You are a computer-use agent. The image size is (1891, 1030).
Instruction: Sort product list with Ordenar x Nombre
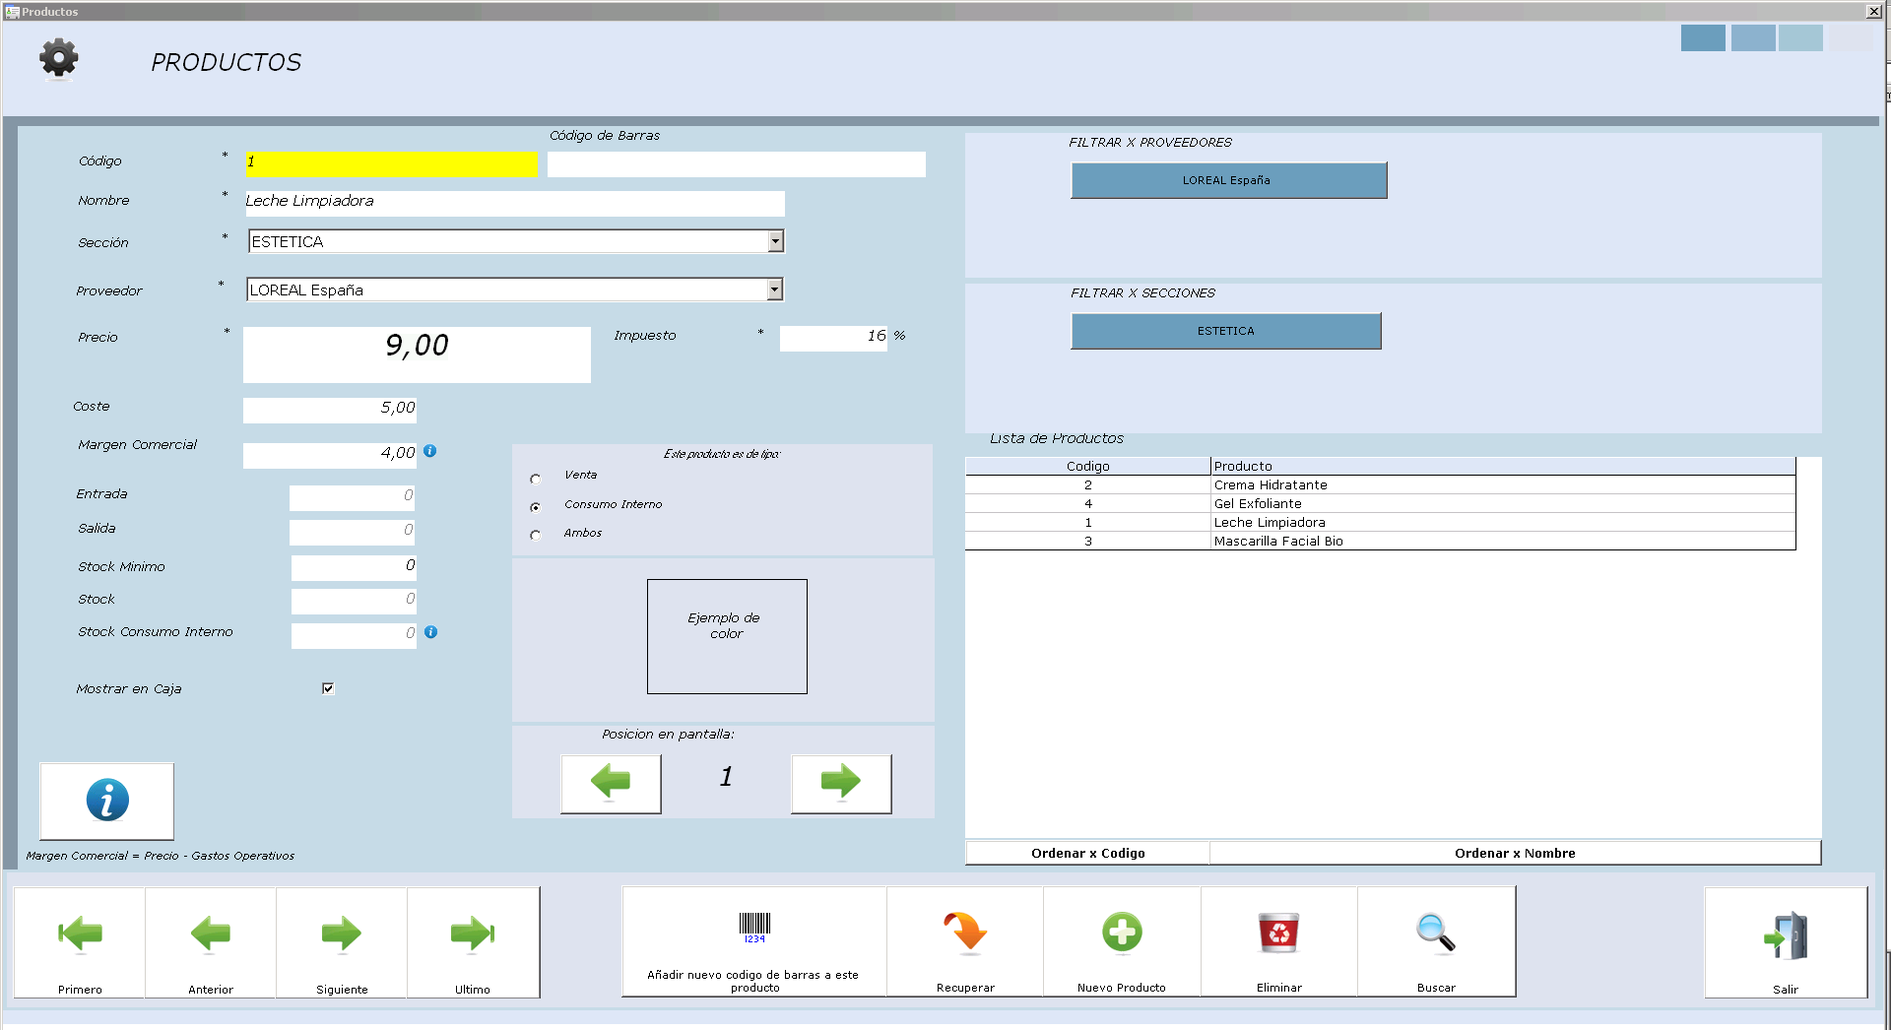[1514, 853]
